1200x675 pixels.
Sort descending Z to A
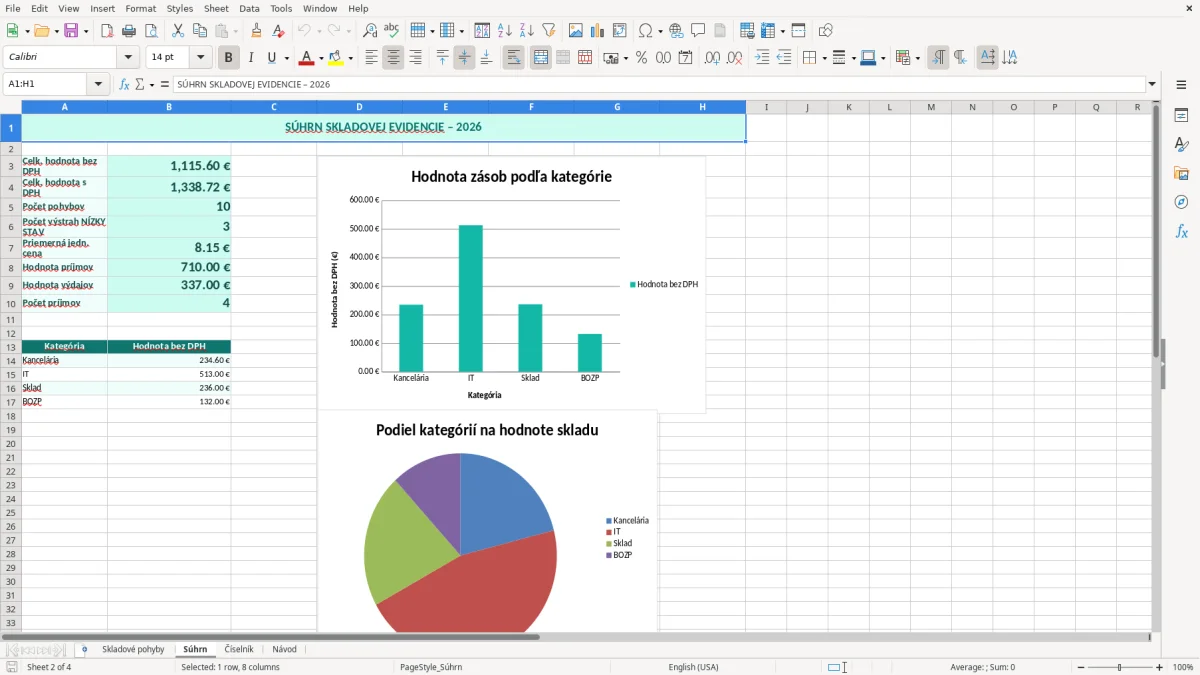pos(526,31)
